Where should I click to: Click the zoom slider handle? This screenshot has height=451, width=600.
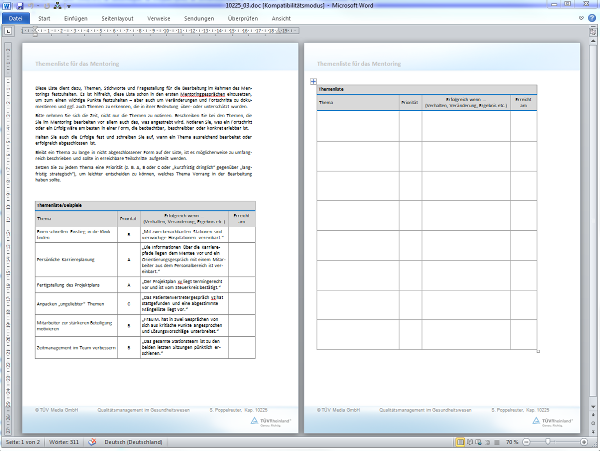549,442
